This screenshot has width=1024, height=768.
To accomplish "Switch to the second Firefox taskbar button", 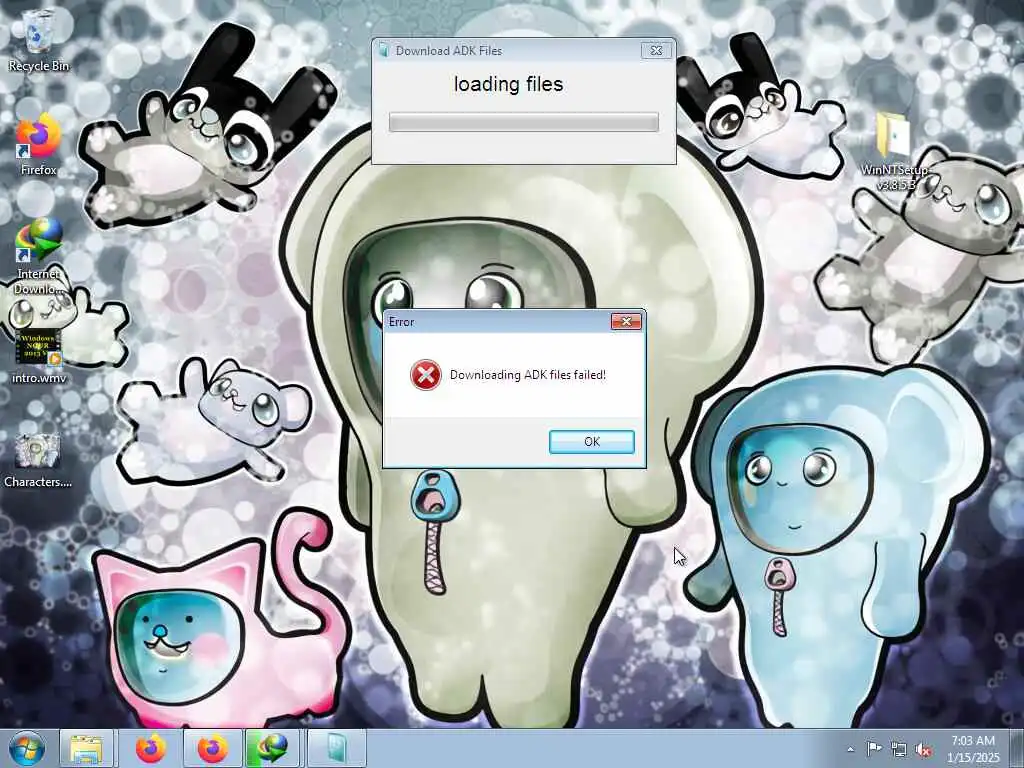I will (213, 748).
